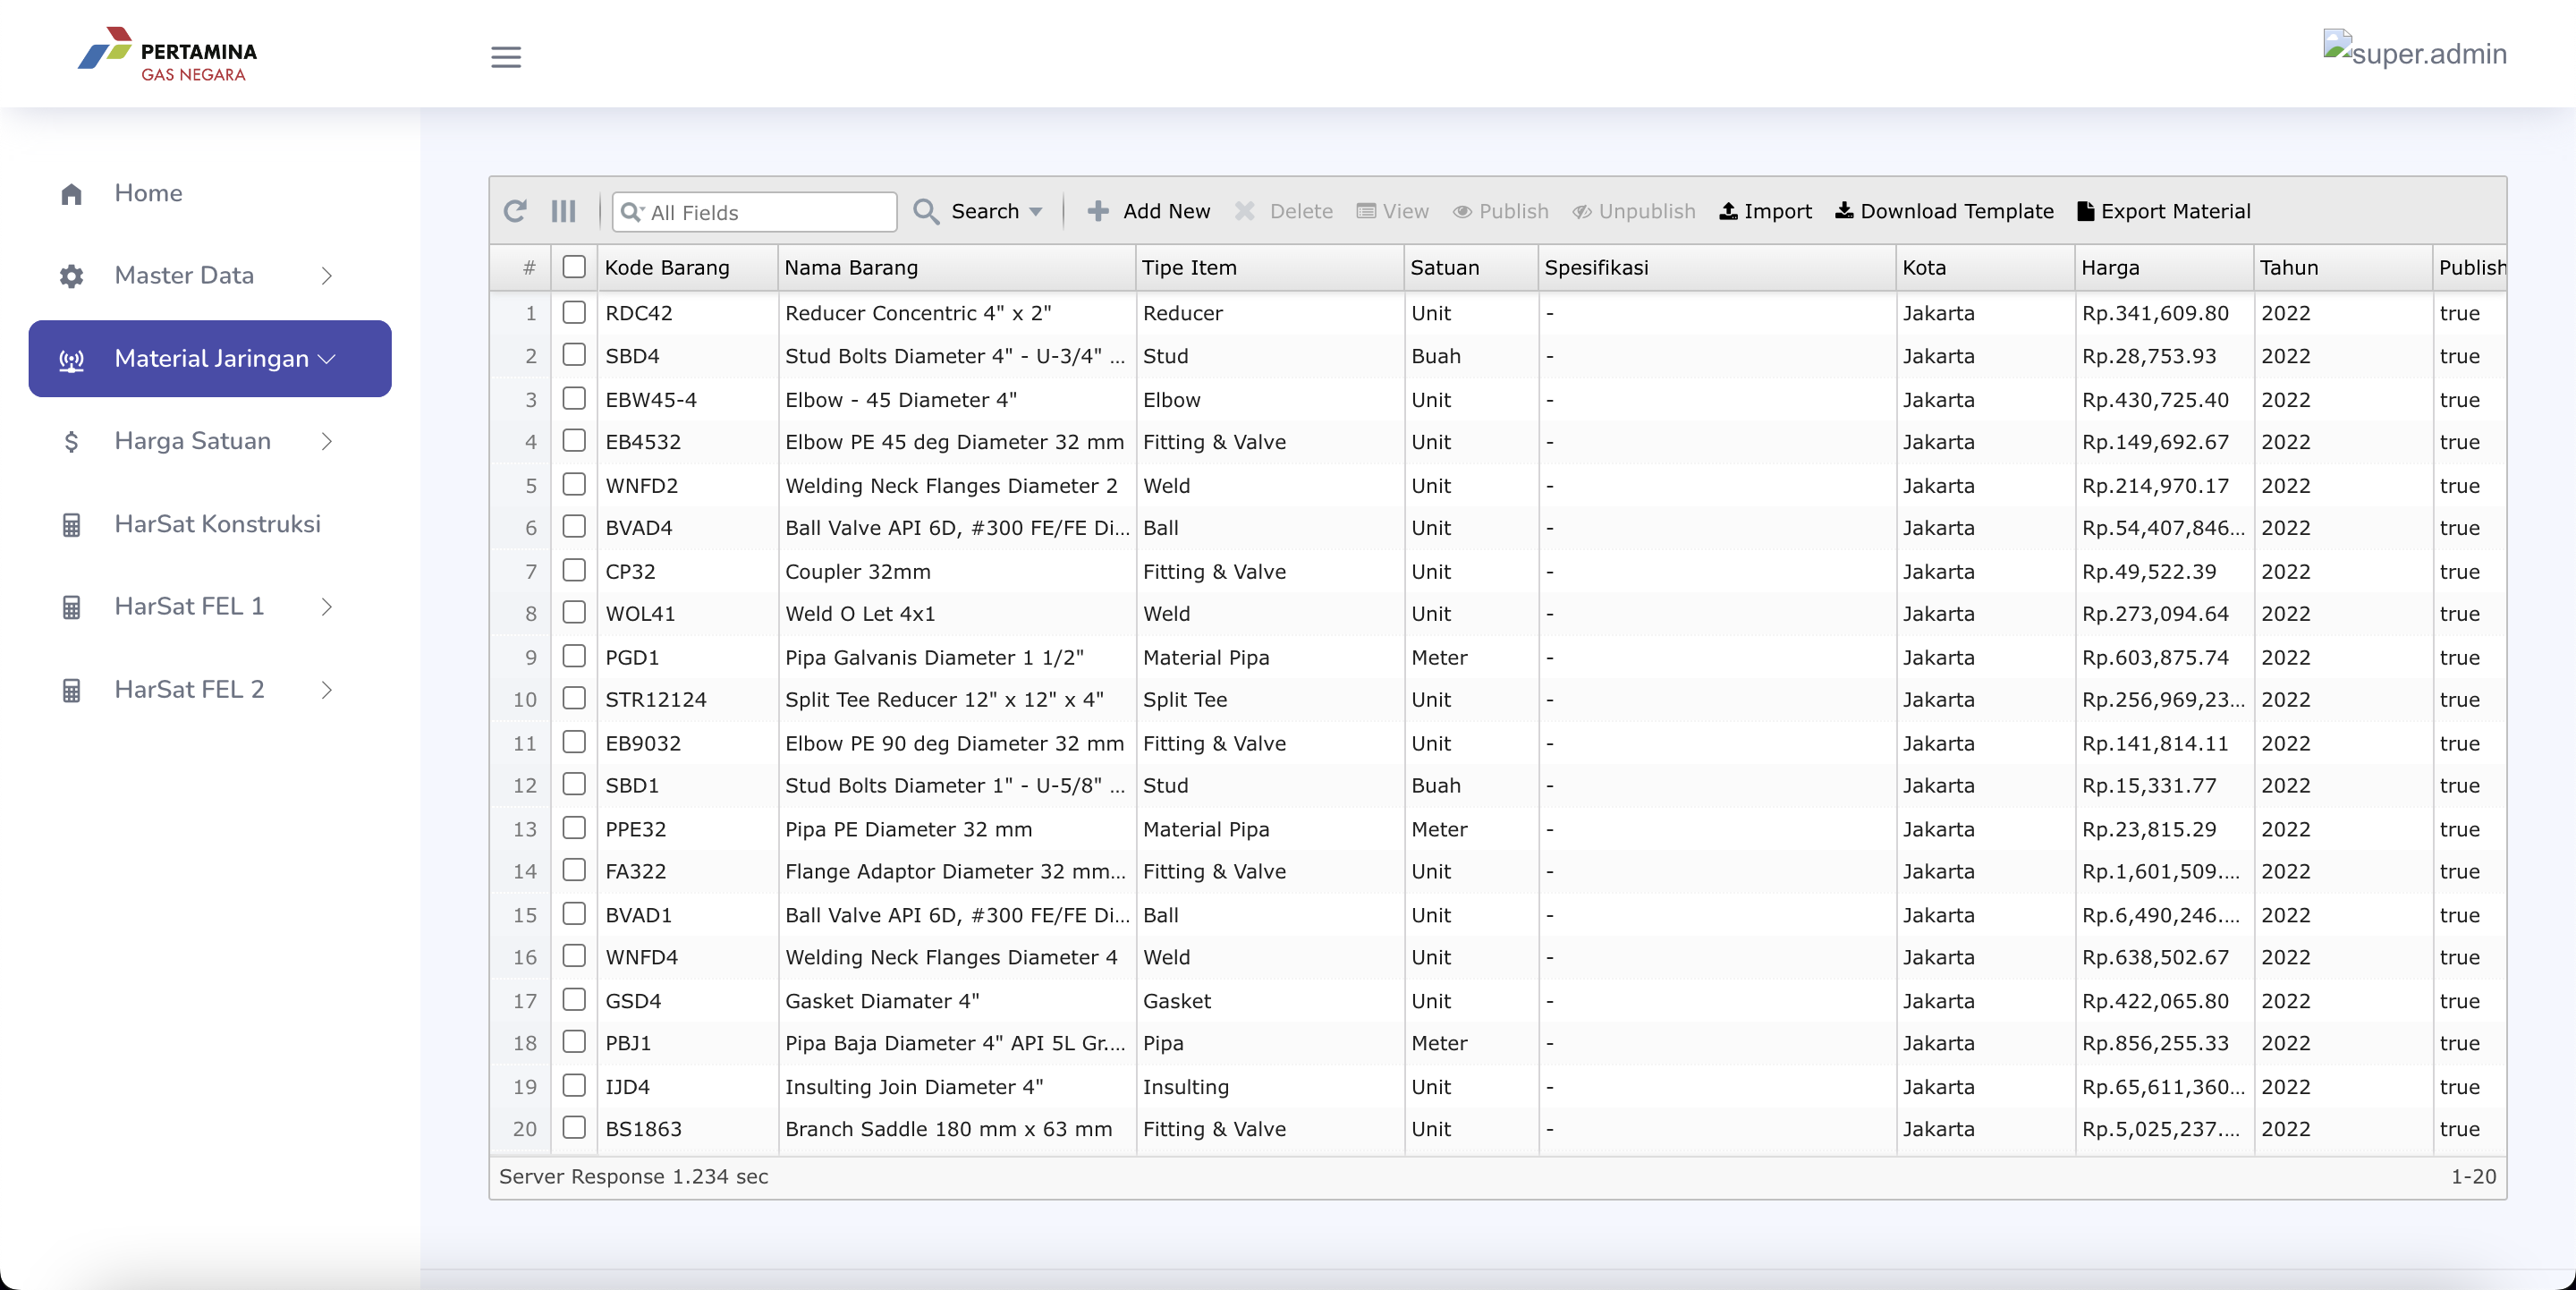Click the reload grid icon
2576x1290 pixels.
click(x=515, y=211)
